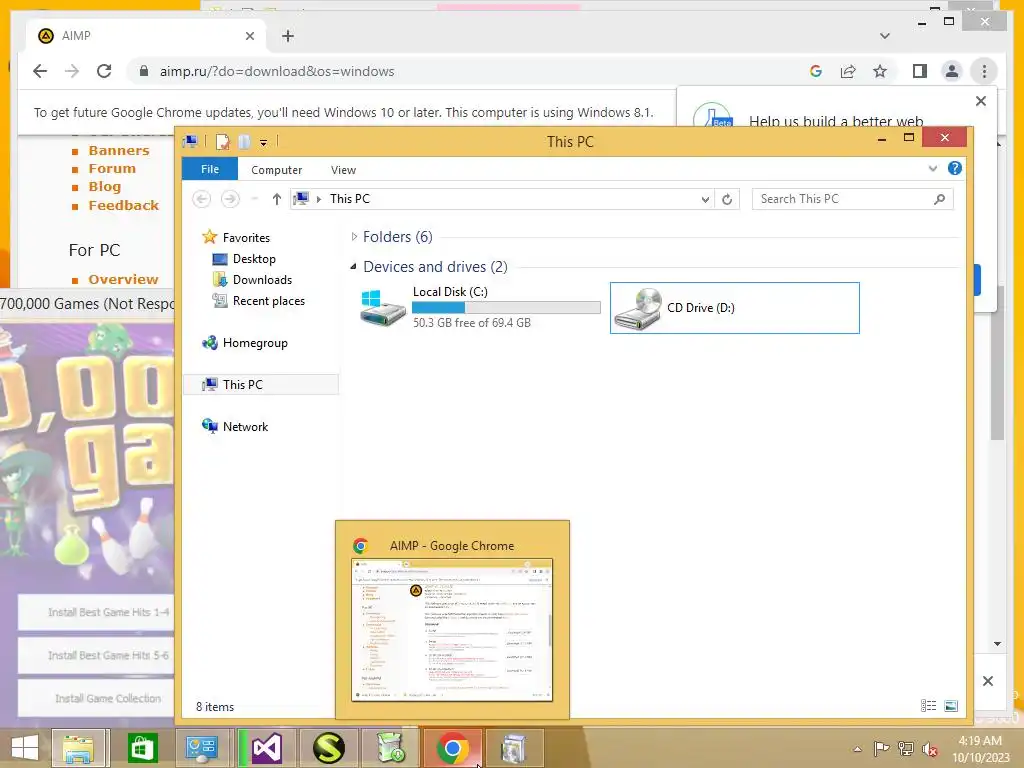Open the File tab in This PC
This screenshot has height=768, width=1024.
(x=210, y=169)
